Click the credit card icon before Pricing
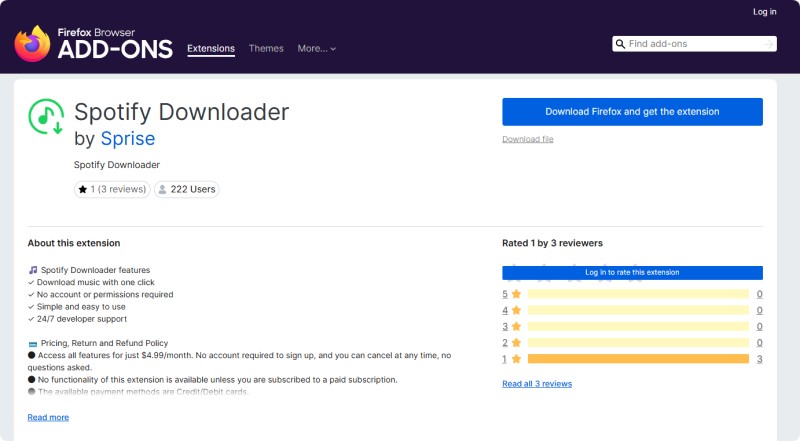This screenshot has height=441, width=800. 33,344
